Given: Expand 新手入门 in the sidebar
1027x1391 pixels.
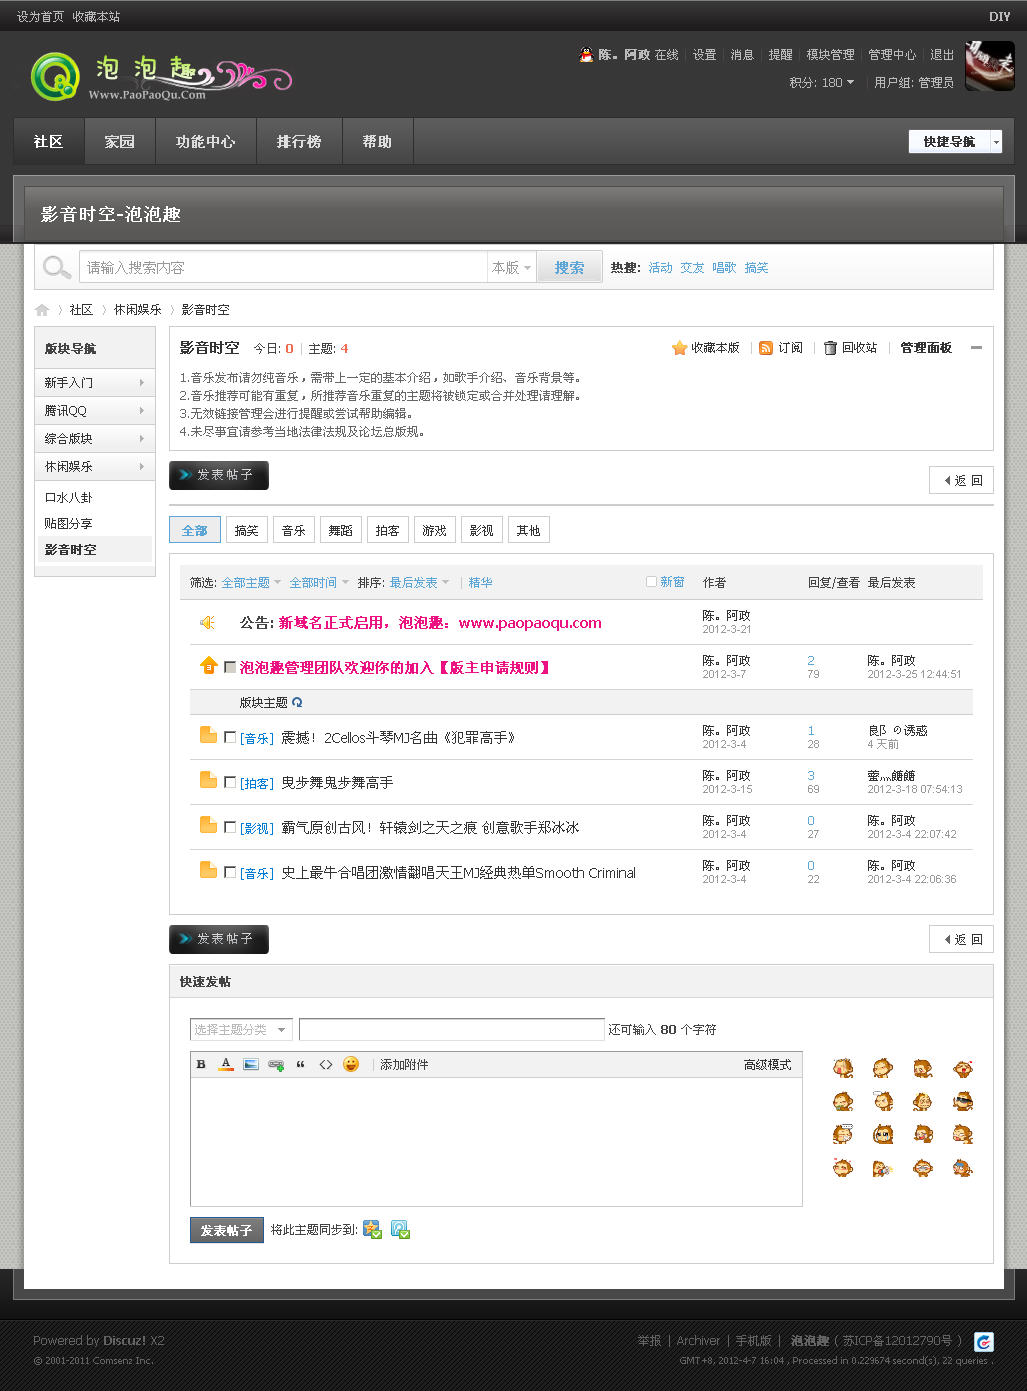Looking at the screenshot, I should pyautogui.click(x=94, y=383).
